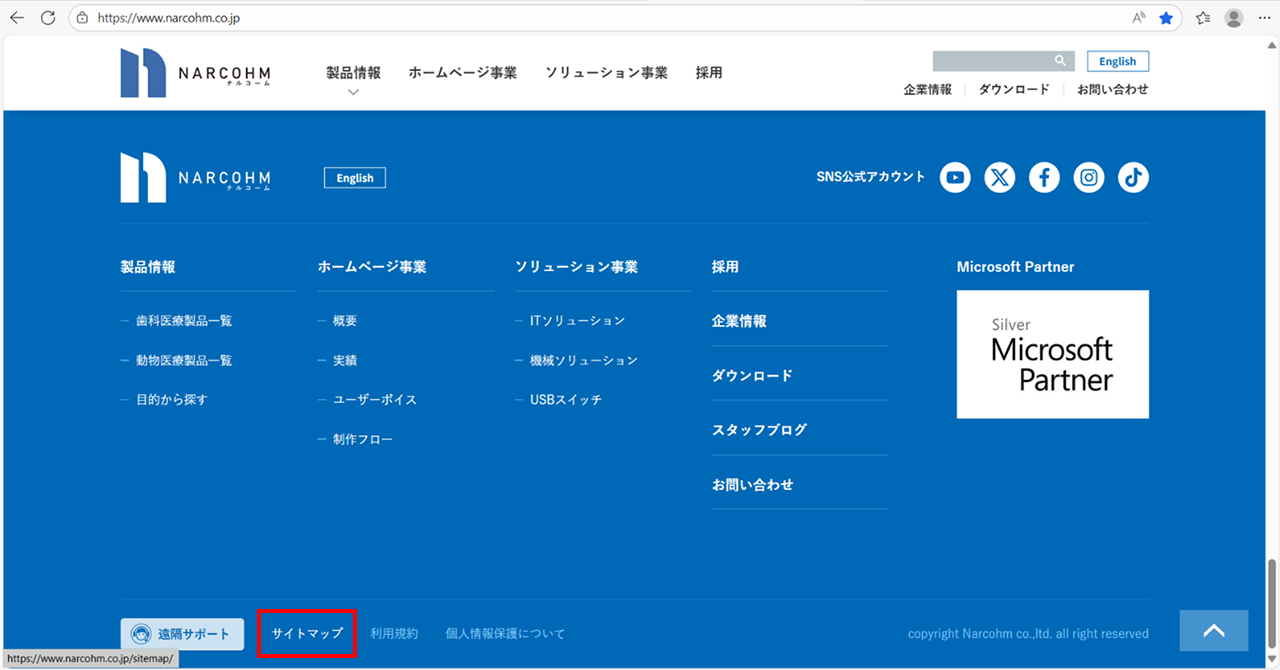Open the 歯科医療製品一覧 footer link
Viewport: 1280px width, 670px height.
click(184, 321)
